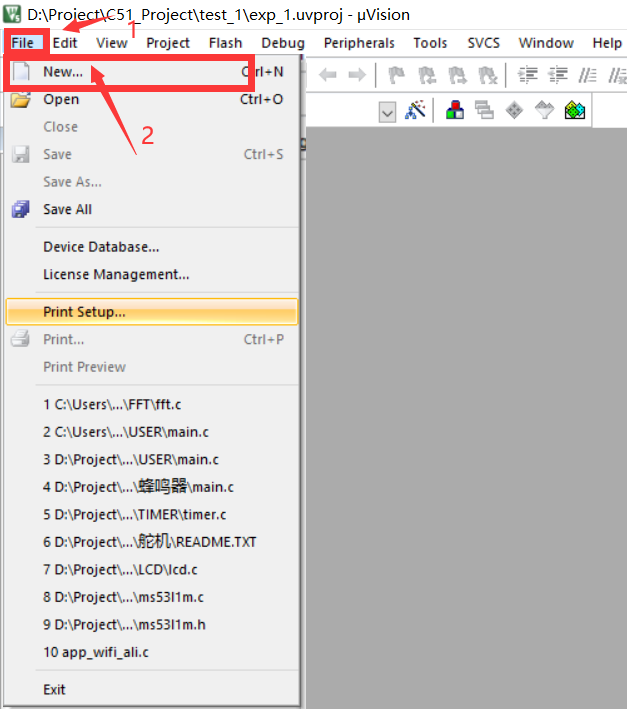Open recent file 5 TIMER\timer.c

pyautogui.click(x=152, y=515)
